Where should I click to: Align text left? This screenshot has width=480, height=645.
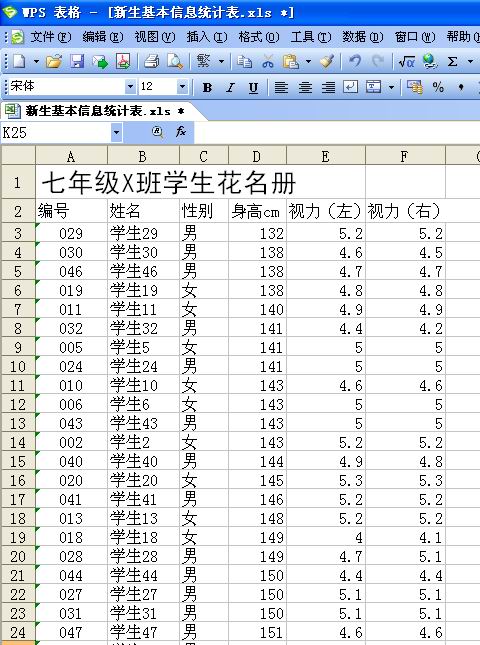pyautogui.click(x=281, y=87)
